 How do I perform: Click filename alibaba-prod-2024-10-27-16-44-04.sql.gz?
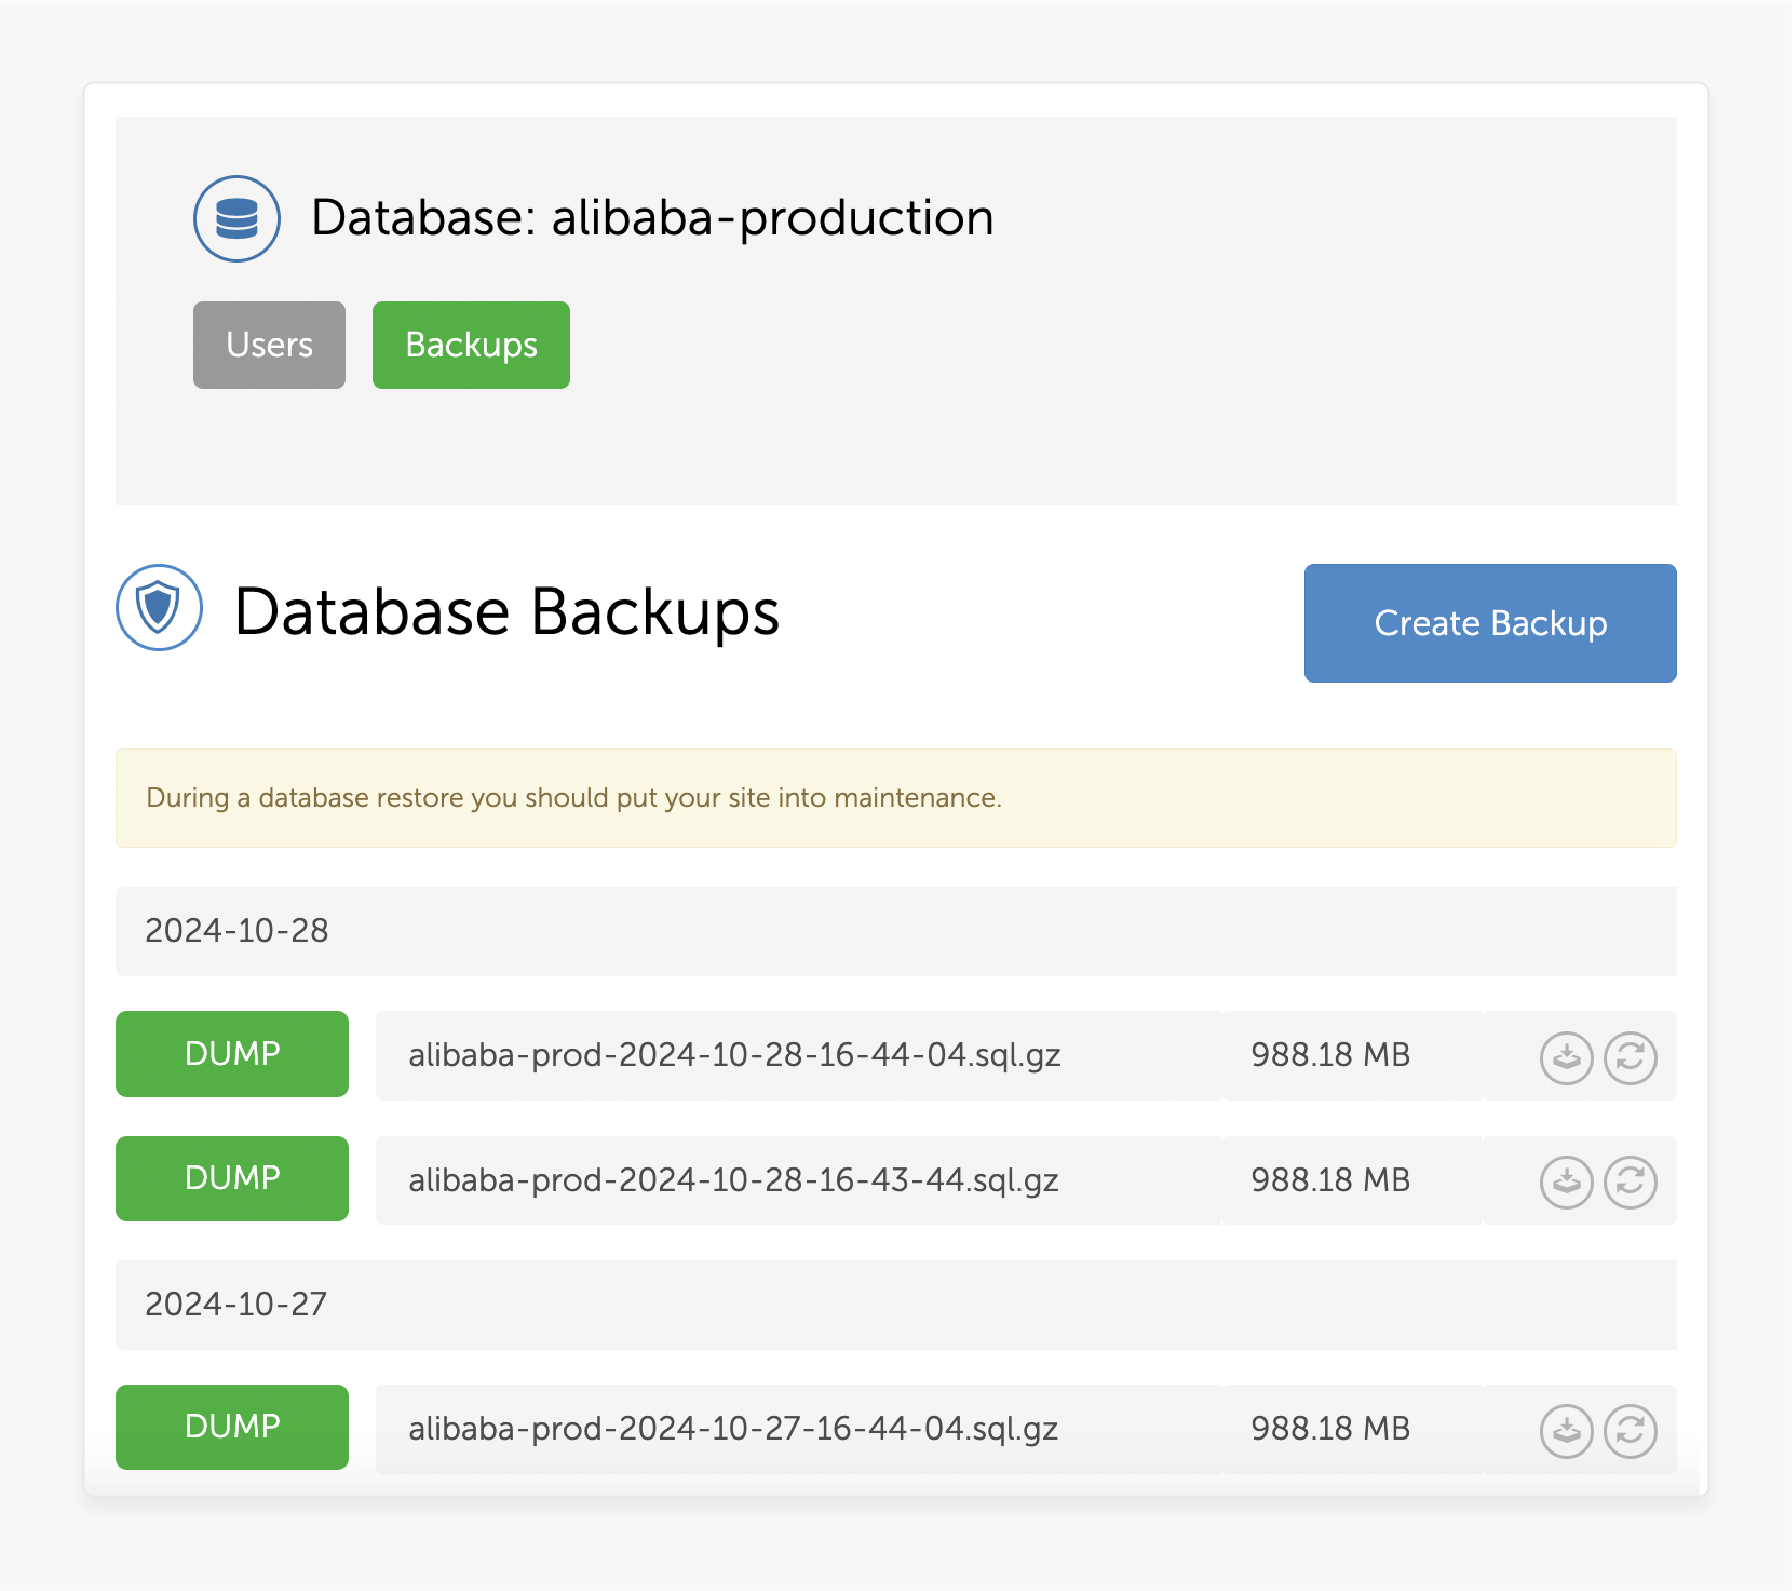733,1430
